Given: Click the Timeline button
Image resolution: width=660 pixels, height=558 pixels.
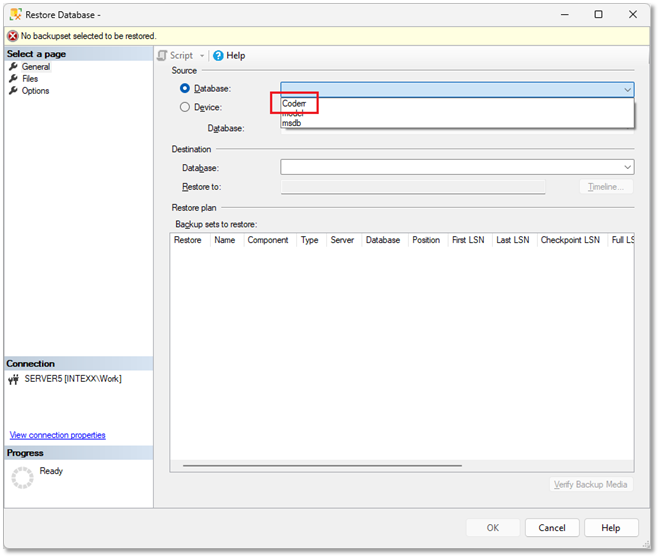Looking at the screenshot, I should click(606, 187).
